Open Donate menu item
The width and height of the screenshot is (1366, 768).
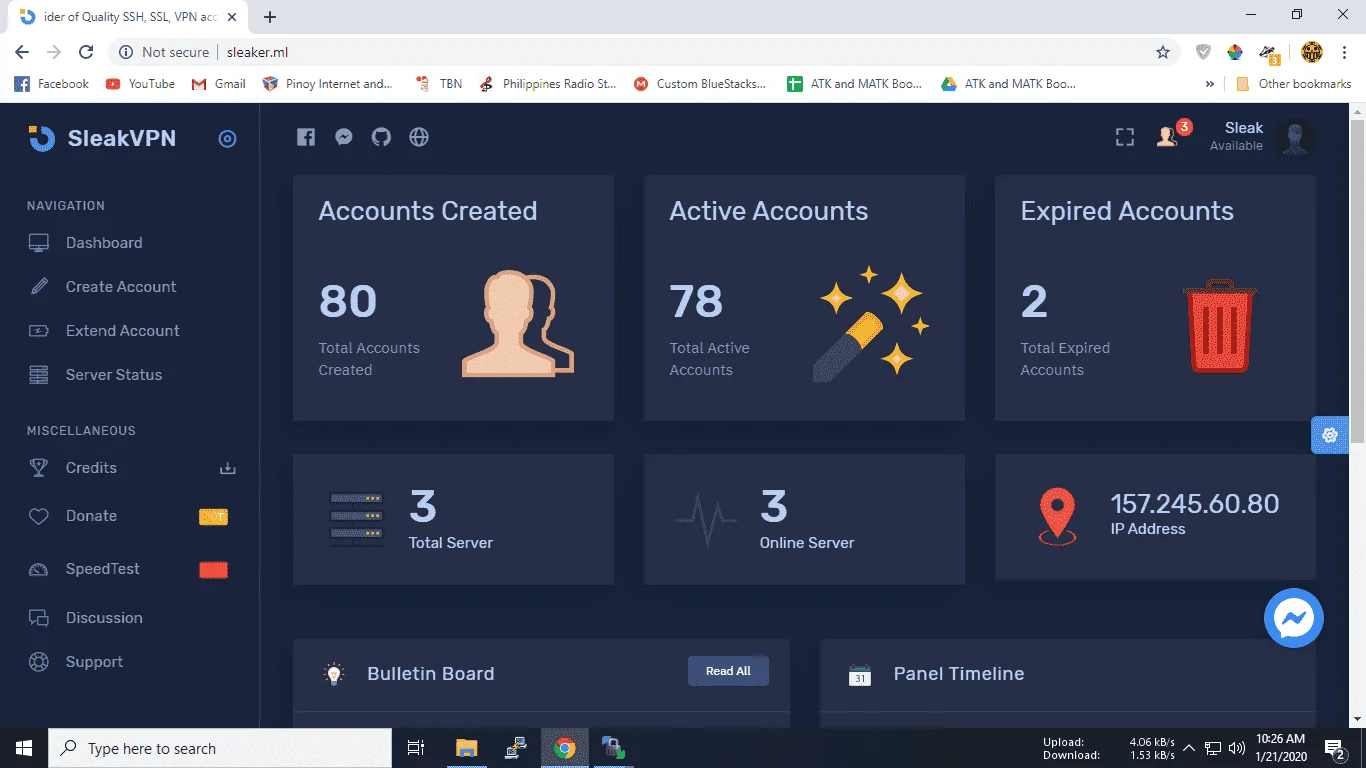[91, 516]
